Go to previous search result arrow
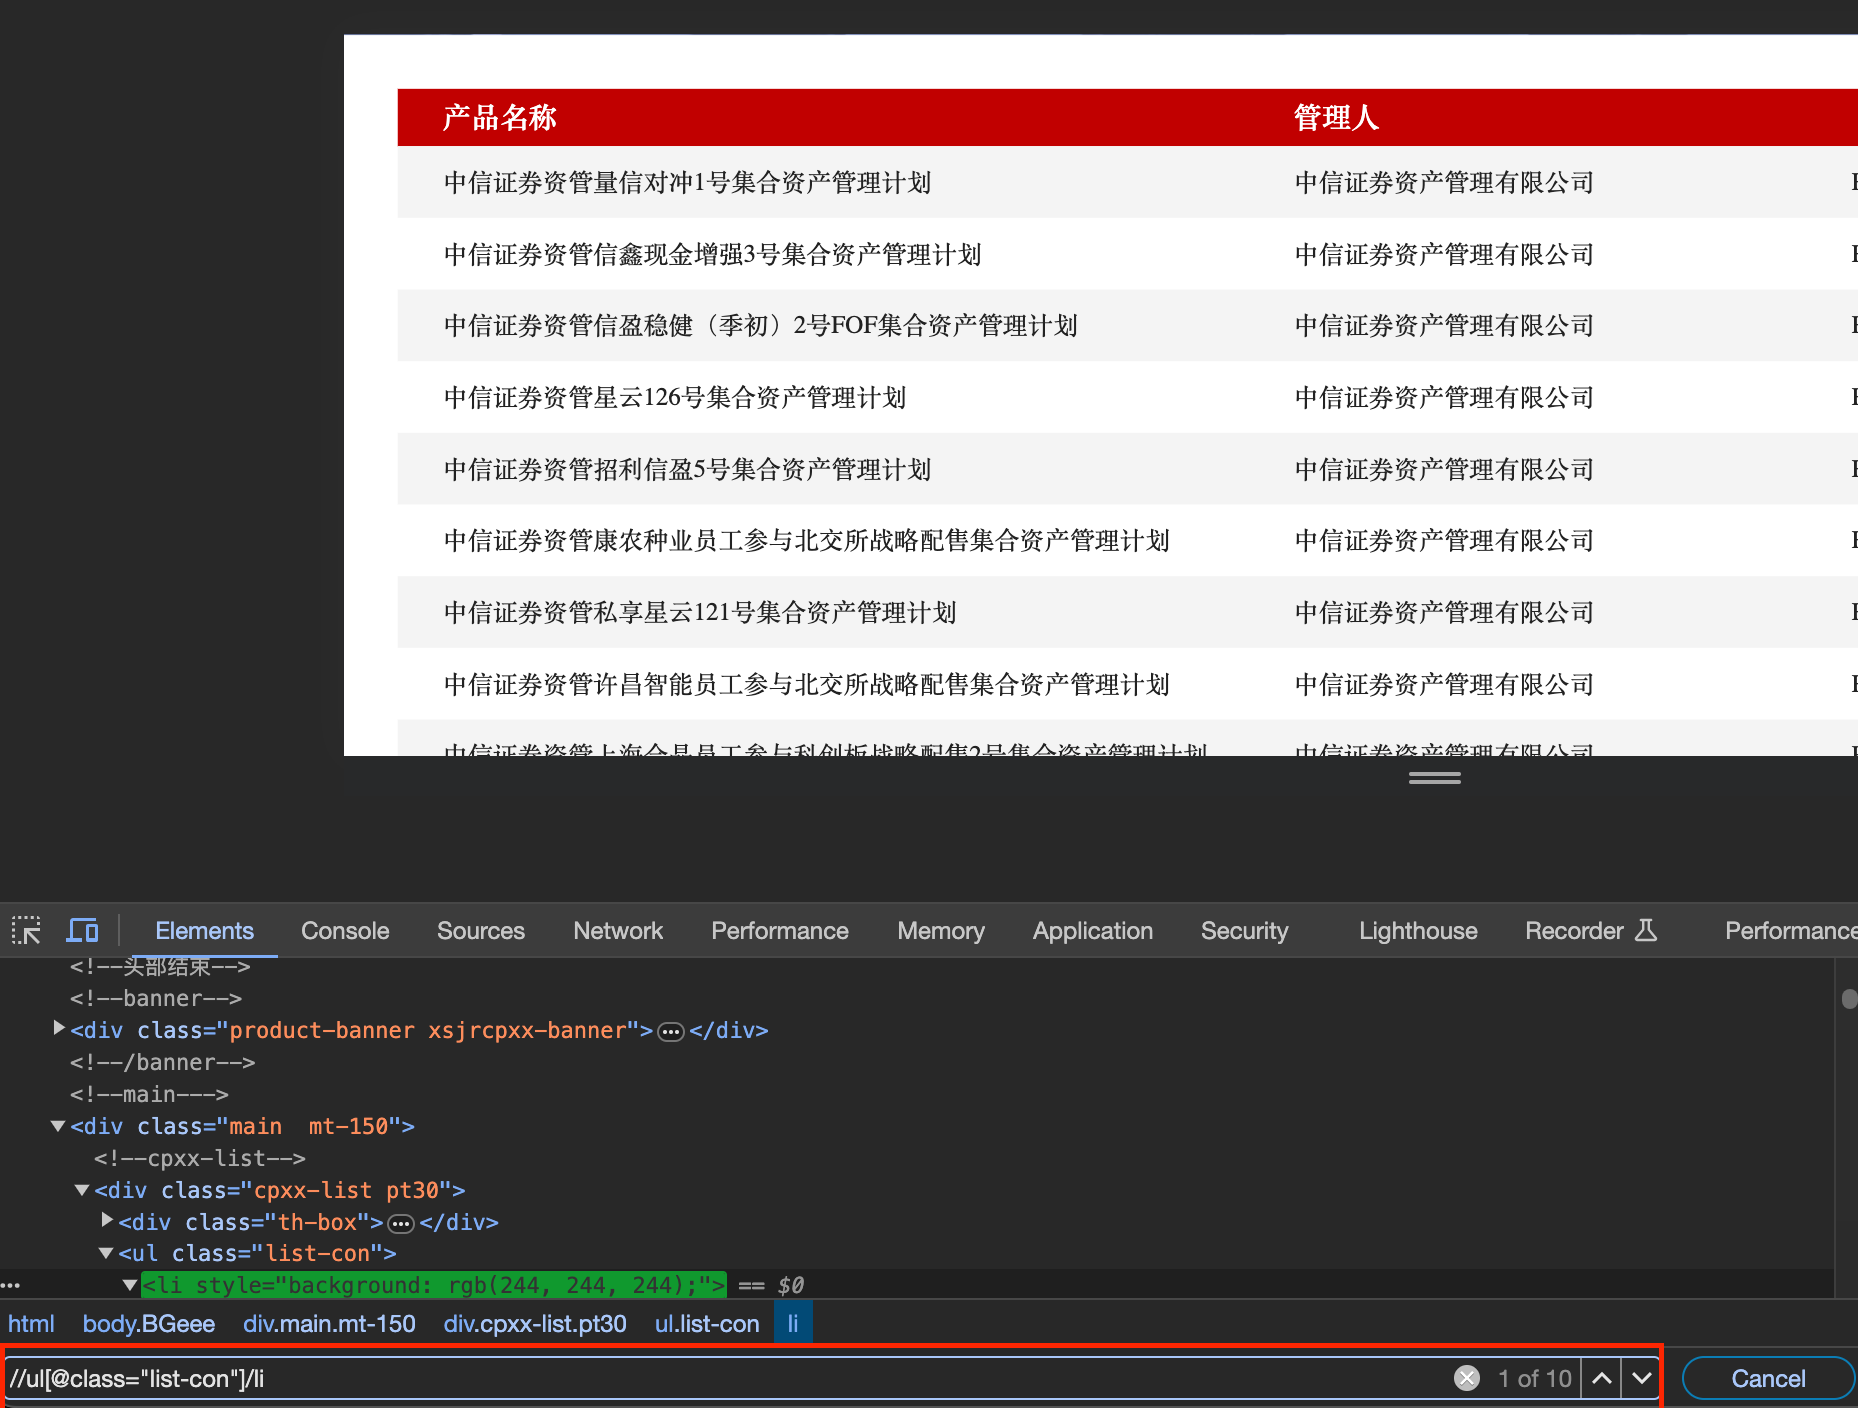Viewport: 1858px width, 1408px height. [x=1601, y=1378]
